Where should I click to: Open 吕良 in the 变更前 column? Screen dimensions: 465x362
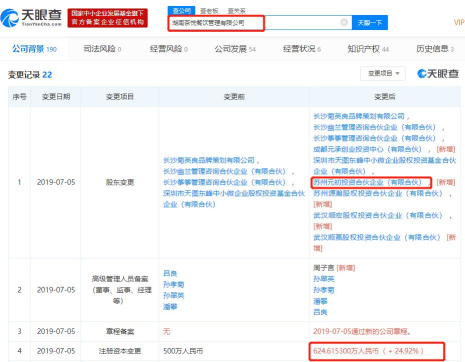[x=170, y=273]
